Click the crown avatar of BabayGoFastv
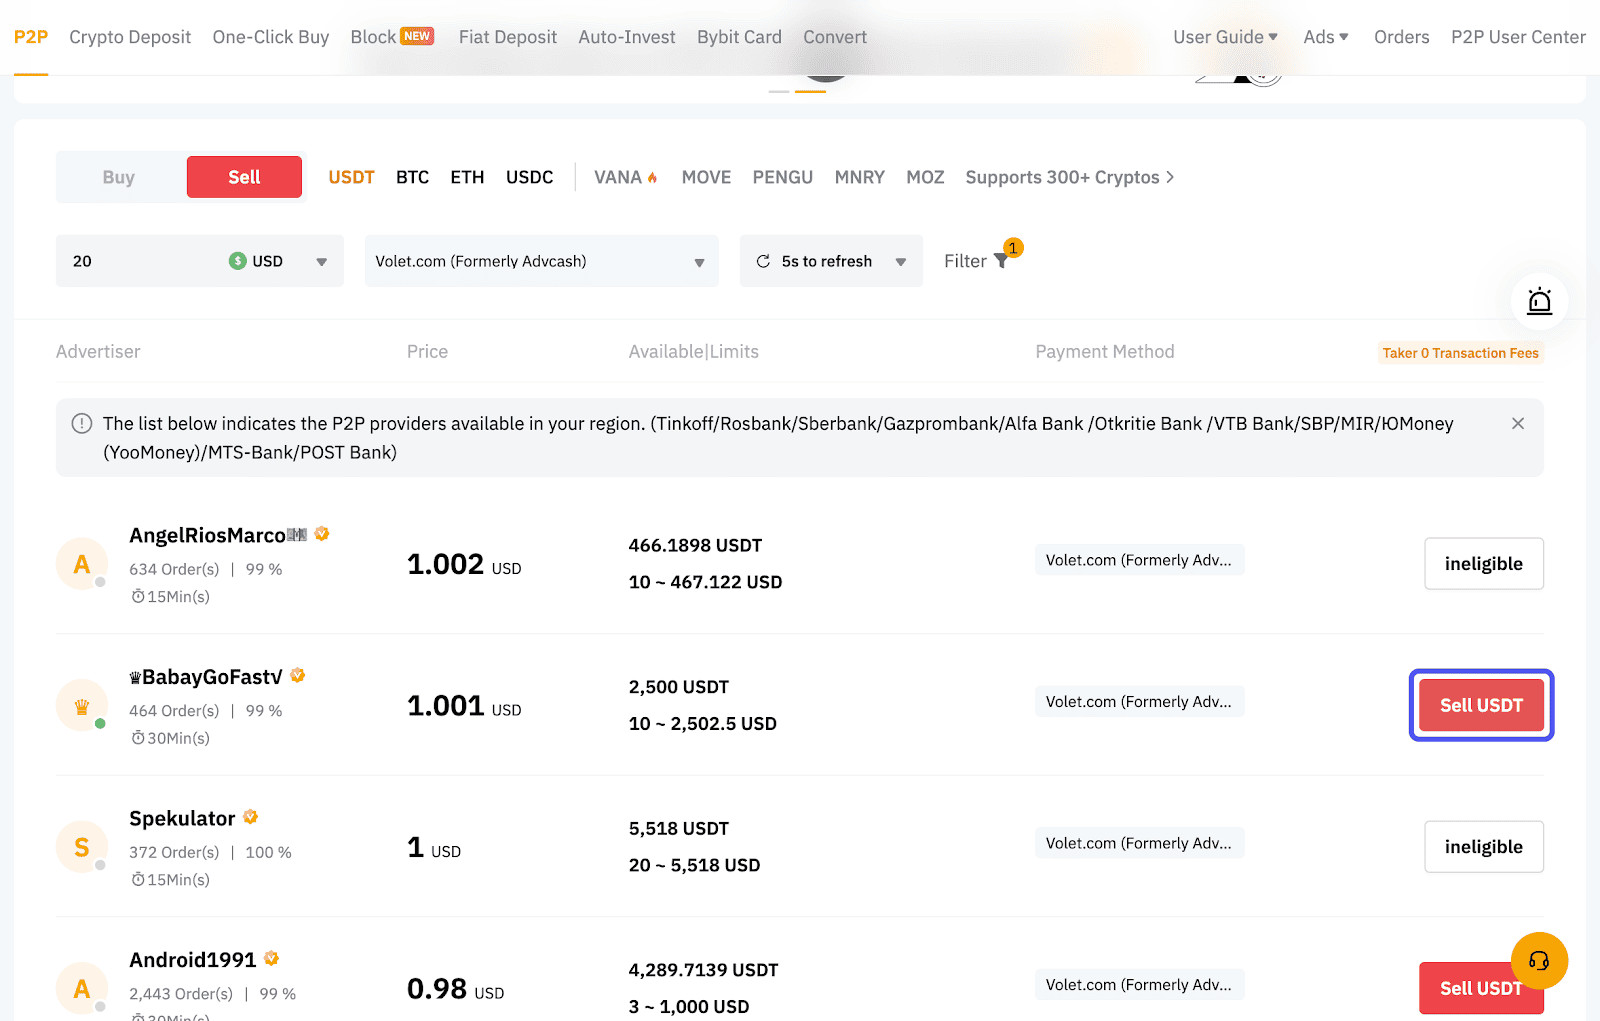1600x1021 pixels. coord(81,705)
